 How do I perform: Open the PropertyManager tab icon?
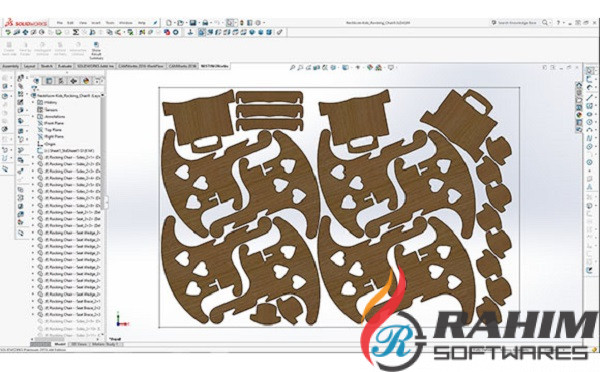tap(49, 81)
